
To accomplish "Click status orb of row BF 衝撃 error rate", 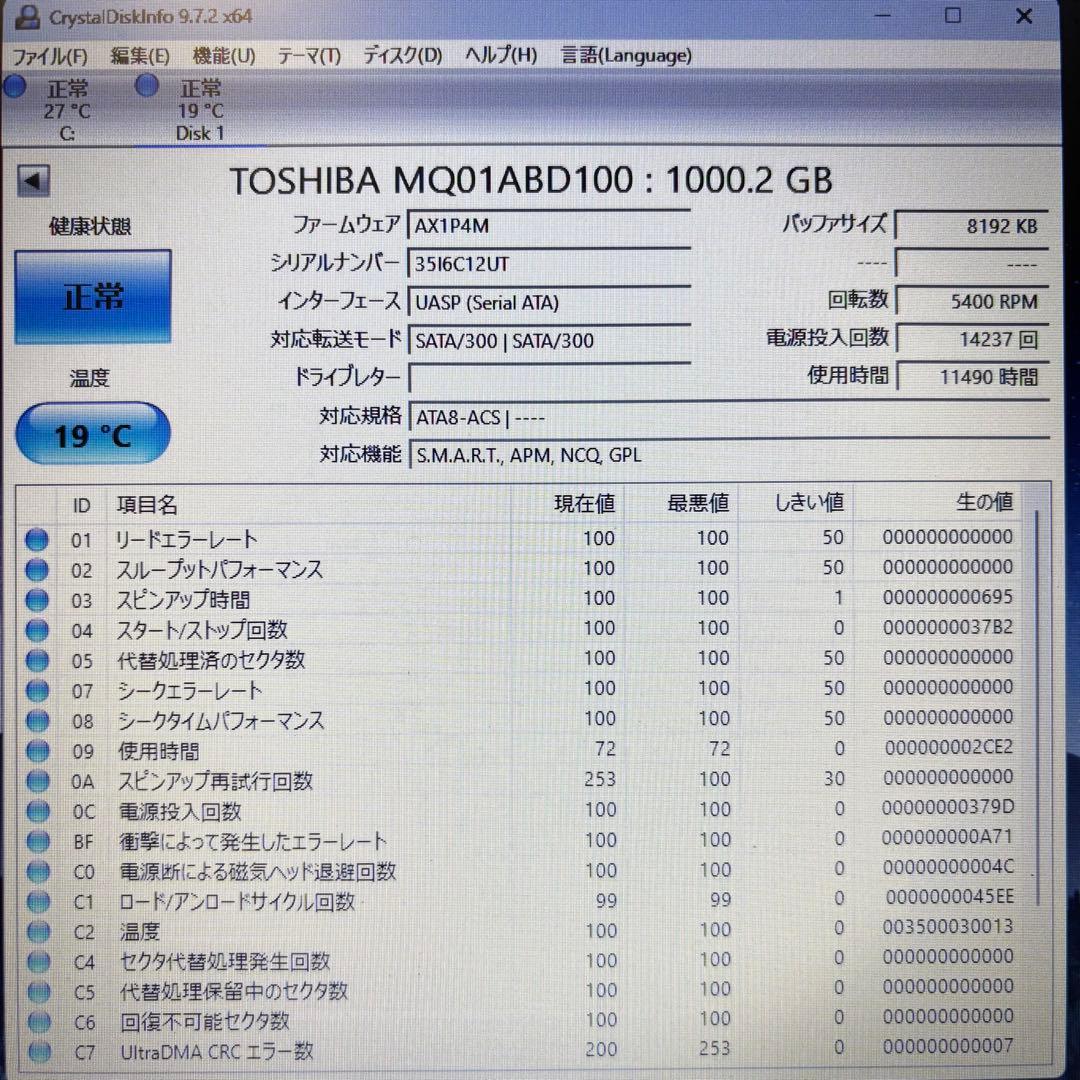I will tap(38, 842).
